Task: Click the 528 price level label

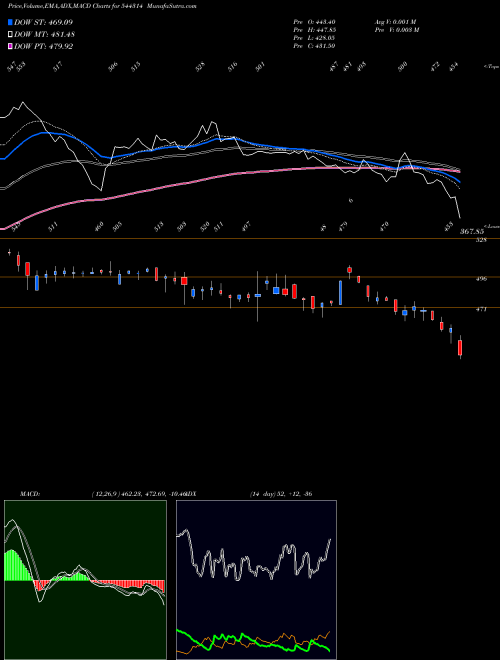Action: click(x=481, y=240)
